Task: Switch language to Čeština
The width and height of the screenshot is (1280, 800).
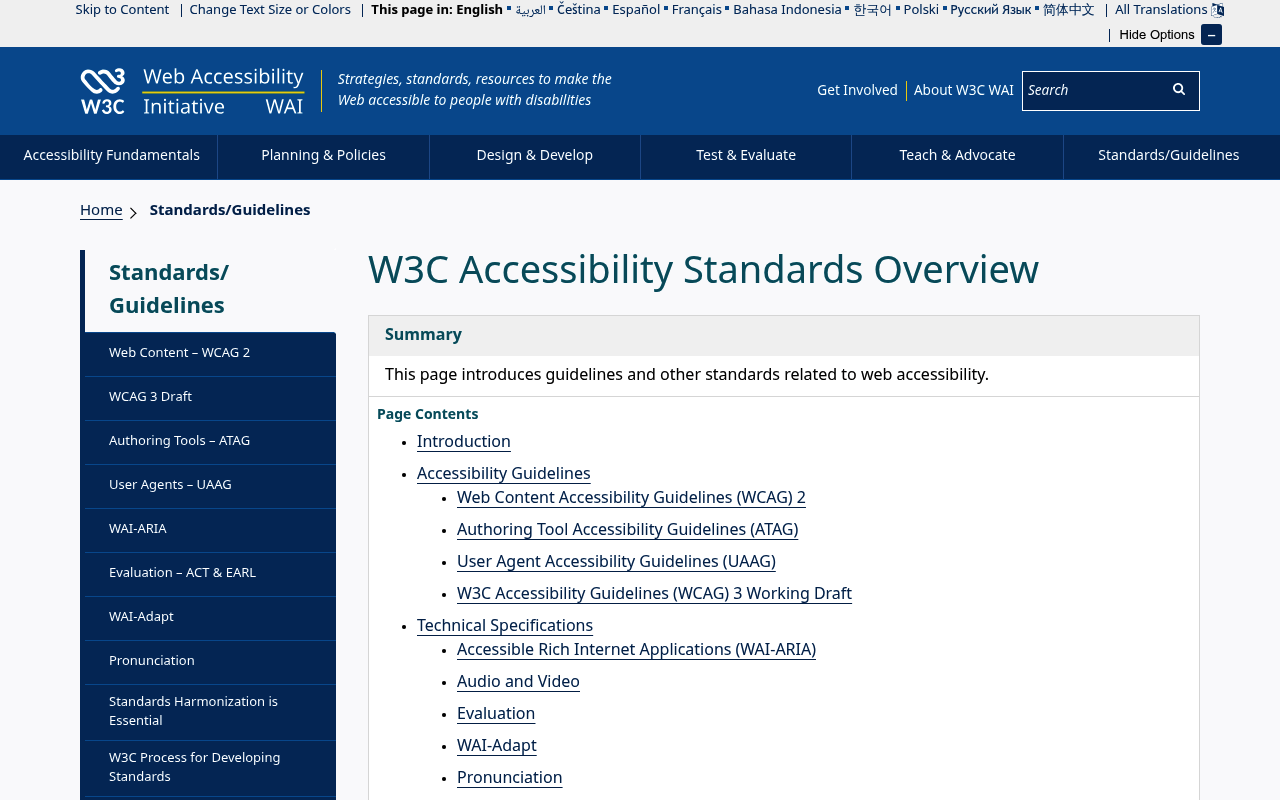Action: [x=579, y=10]
